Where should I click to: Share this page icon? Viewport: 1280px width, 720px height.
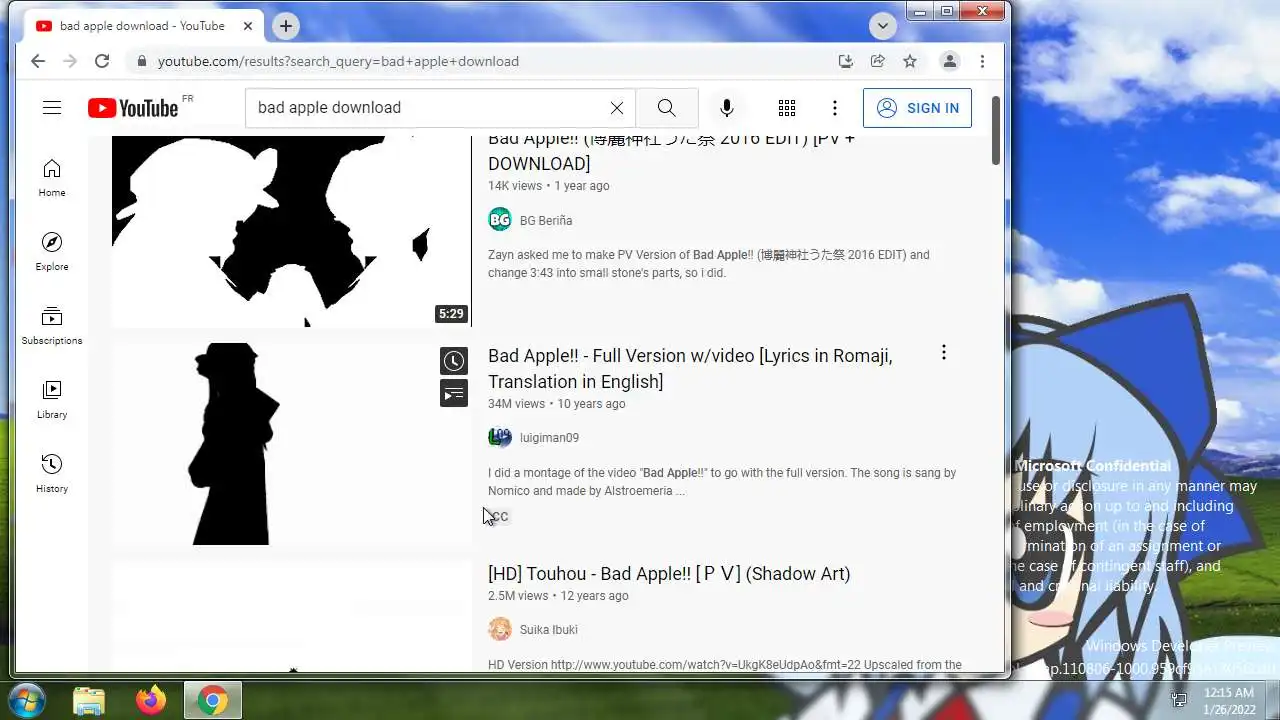(x=878, y=61)
